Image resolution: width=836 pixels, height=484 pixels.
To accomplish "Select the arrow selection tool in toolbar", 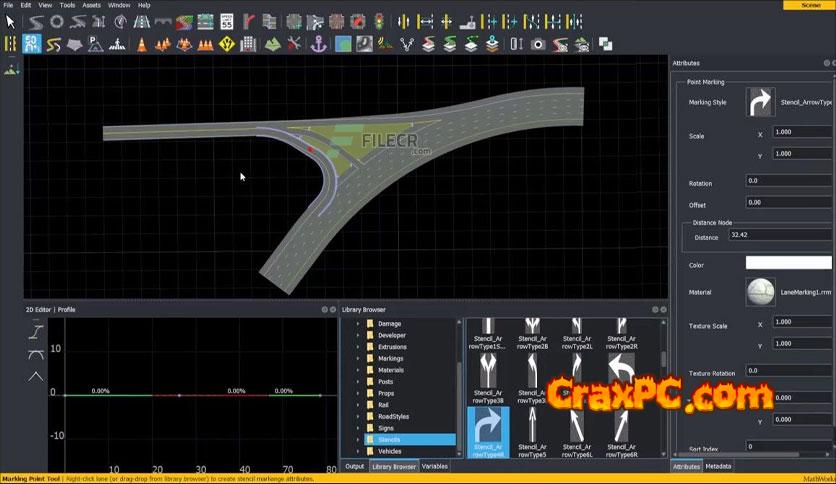I will [11, 21].
